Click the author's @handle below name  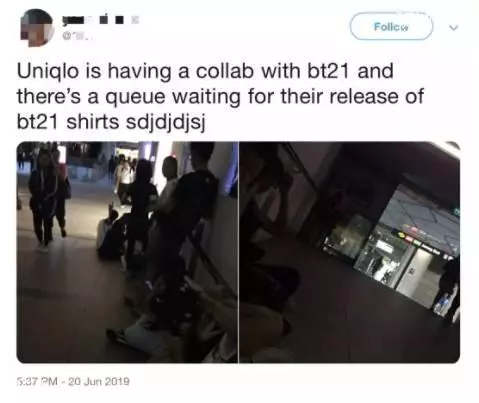click(77, 37)
